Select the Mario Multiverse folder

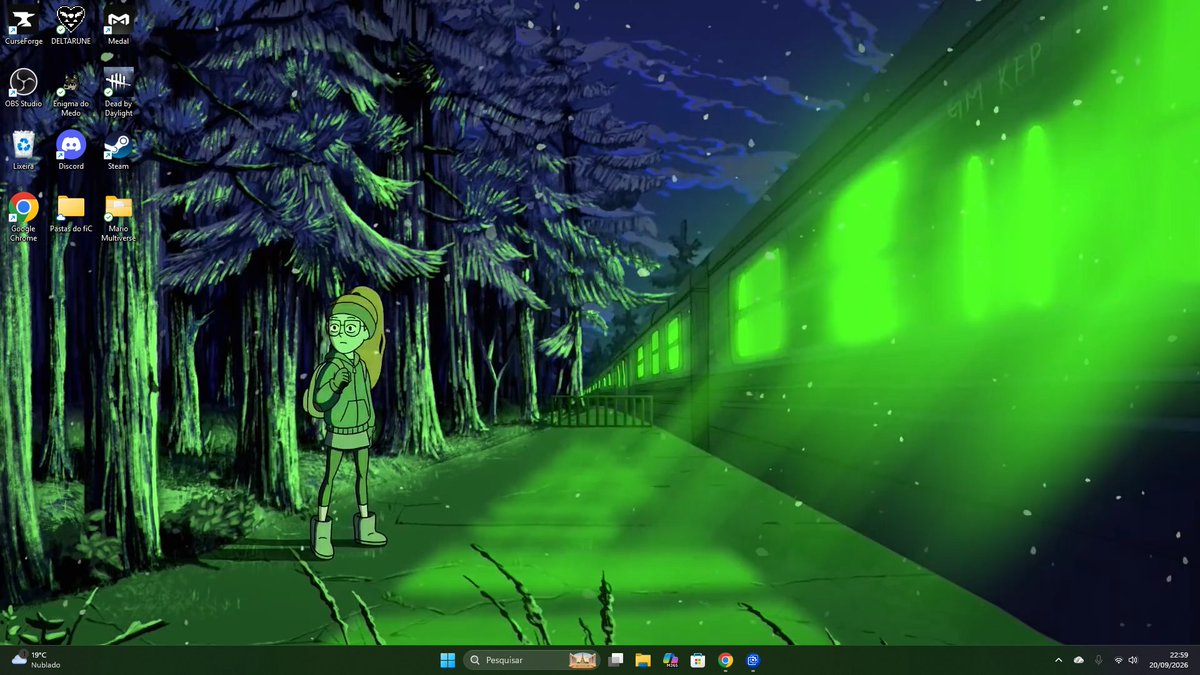click(118, 217)
